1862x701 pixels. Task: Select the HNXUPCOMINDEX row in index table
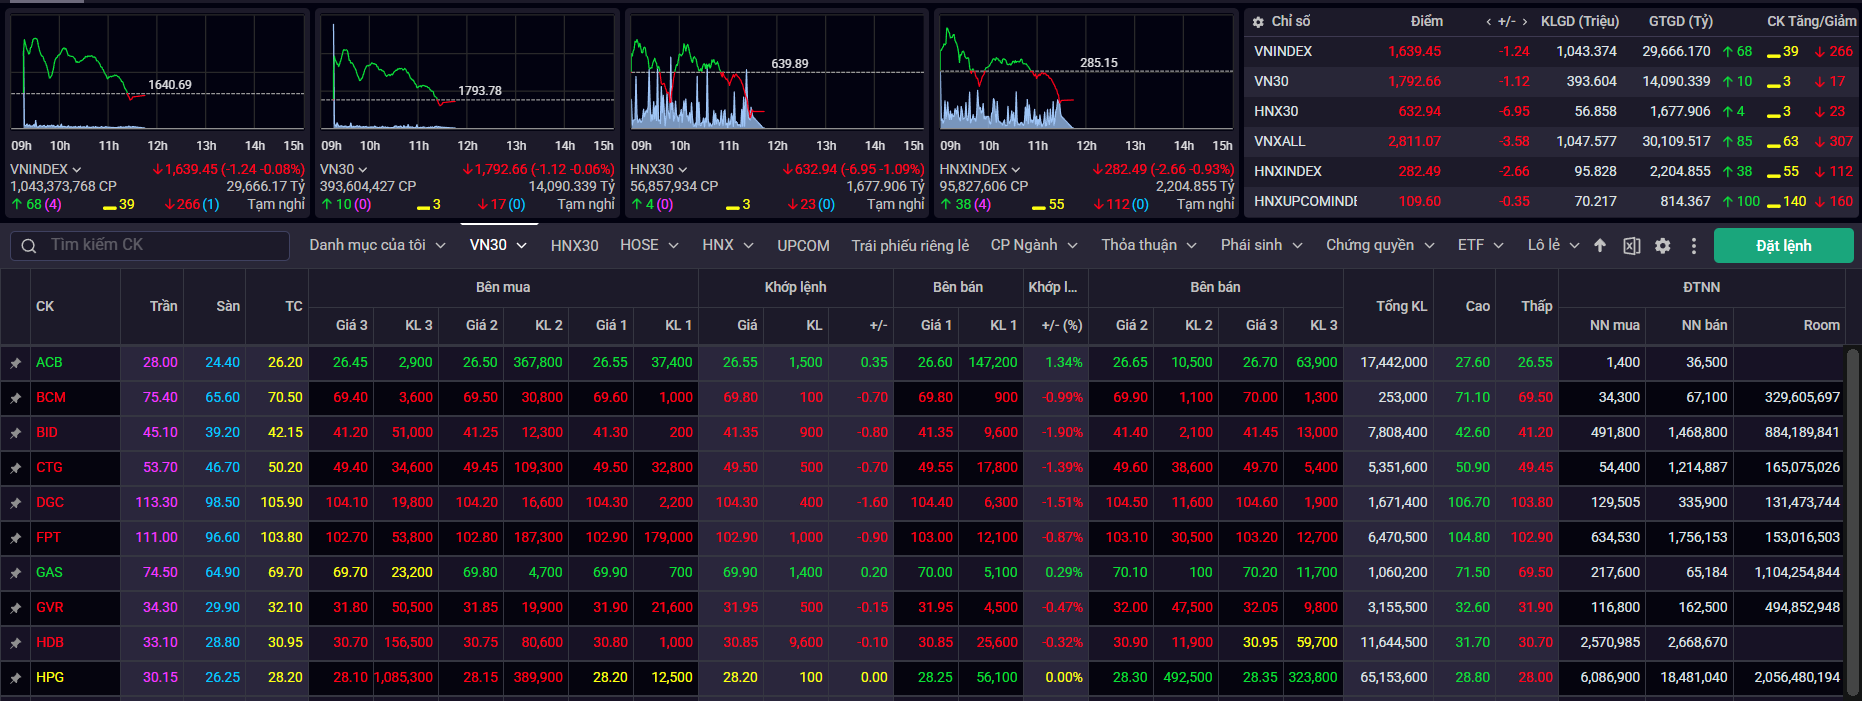point(1552,202)
